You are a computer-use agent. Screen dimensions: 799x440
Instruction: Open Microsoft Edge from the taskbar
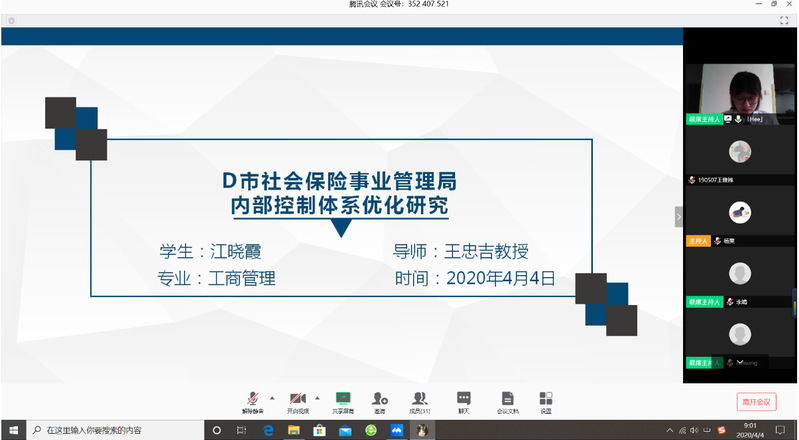point(268,430)
